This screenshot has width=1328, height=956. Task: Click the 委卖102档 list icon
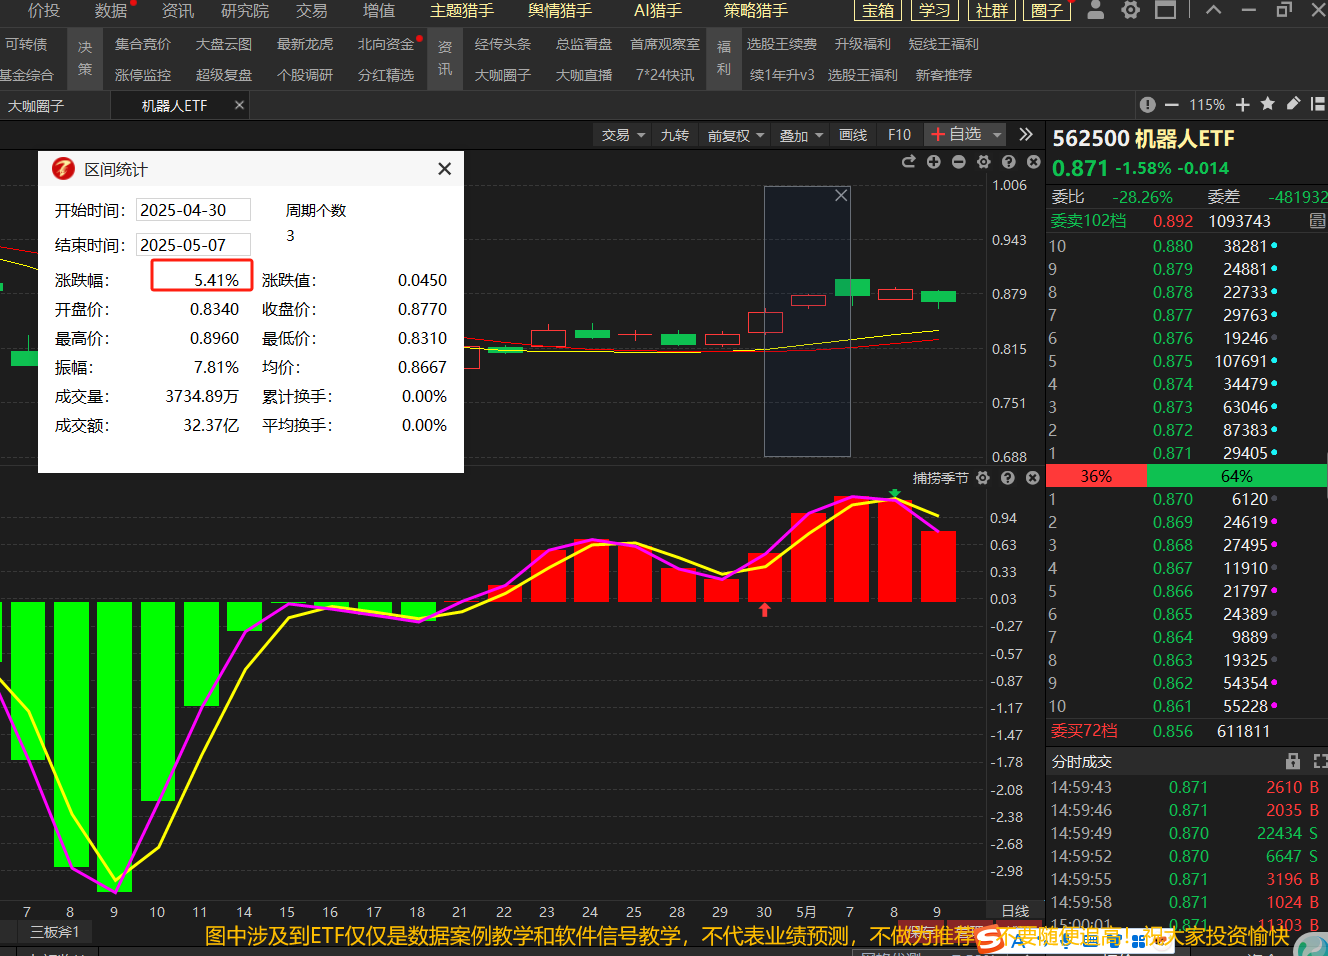tap(1317, 221)
